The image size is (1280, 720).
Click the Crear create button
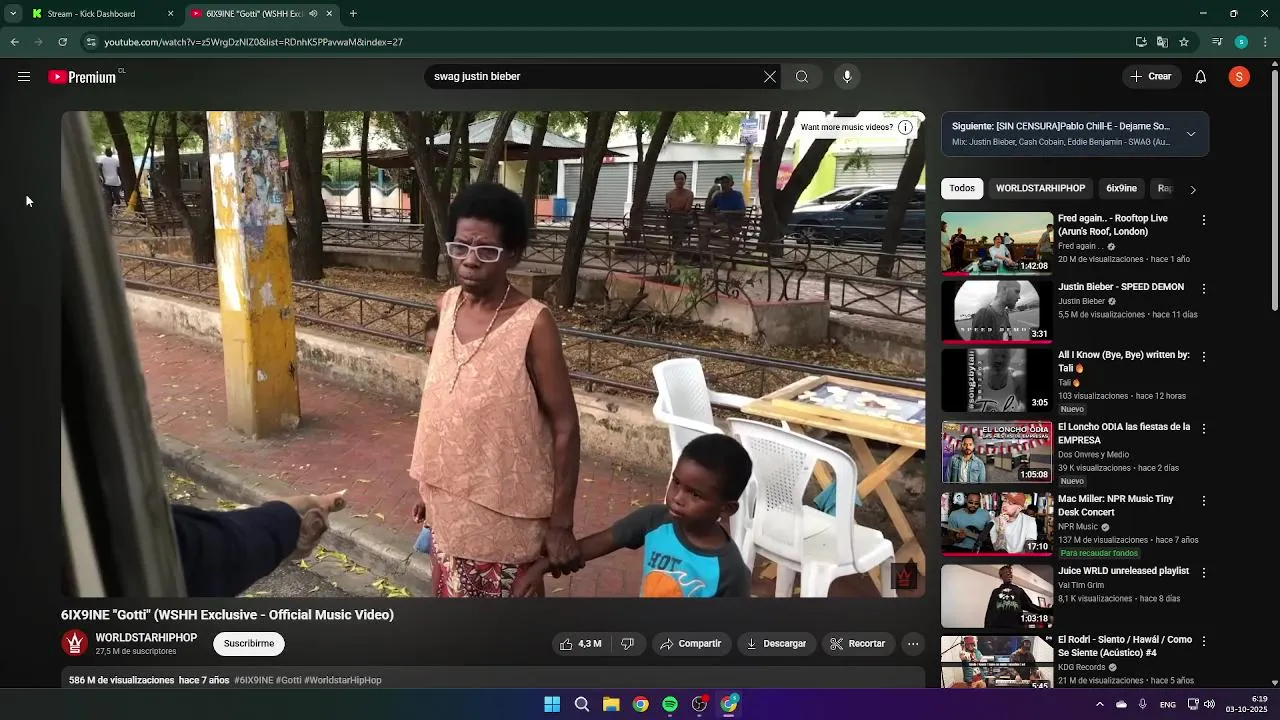[1151, 77]
